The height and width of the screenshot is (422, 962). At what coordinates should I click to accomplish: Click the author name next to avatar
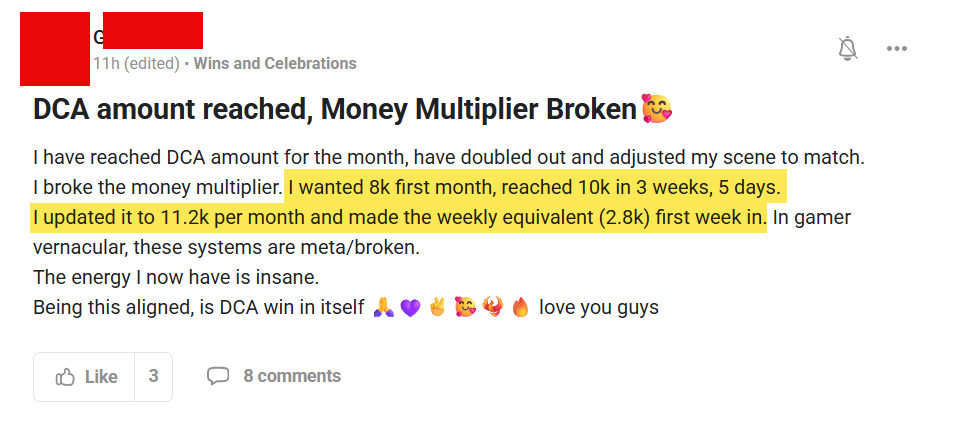coord(148,34)
